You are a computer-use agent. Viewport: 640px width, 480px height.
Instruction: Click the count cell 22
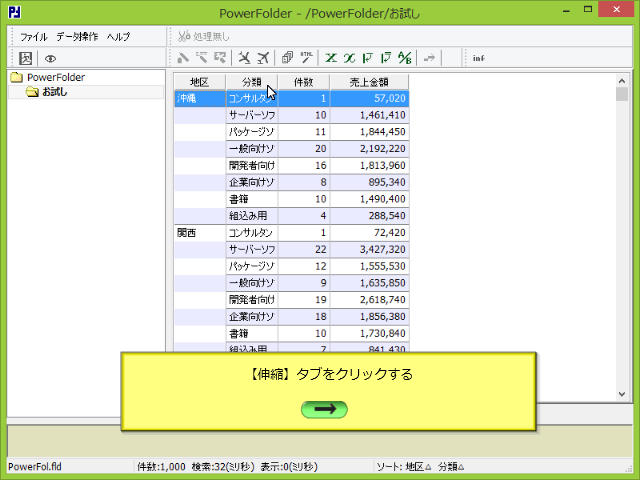pos(304,249)
